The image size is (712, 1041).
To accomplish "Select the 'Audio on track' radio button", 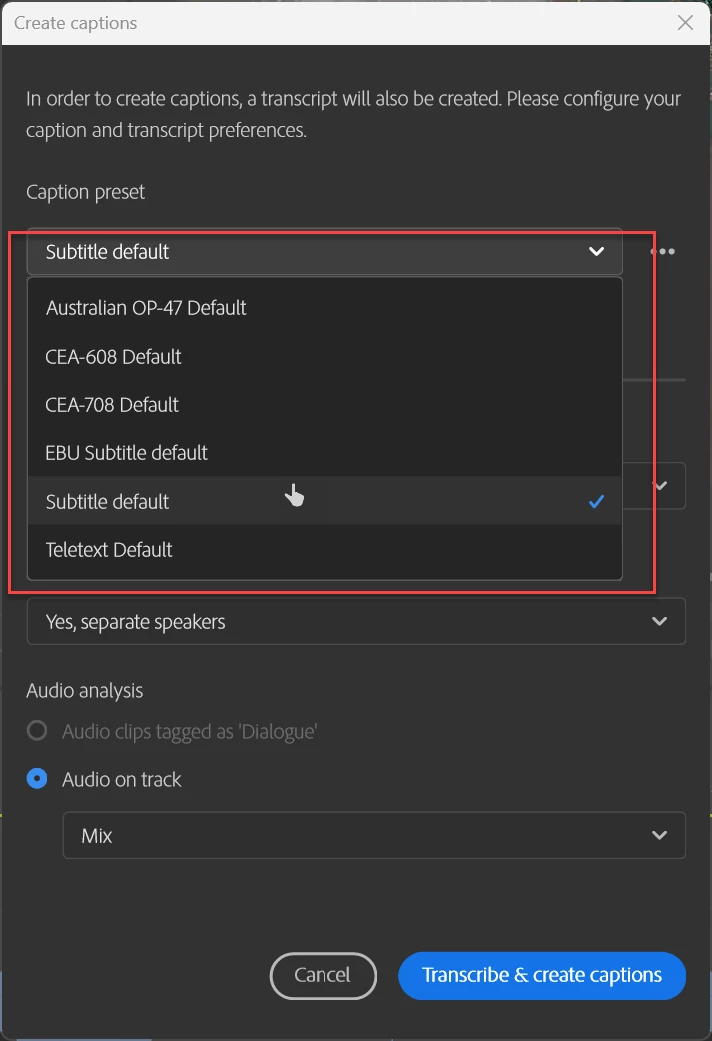I will 37,779.
